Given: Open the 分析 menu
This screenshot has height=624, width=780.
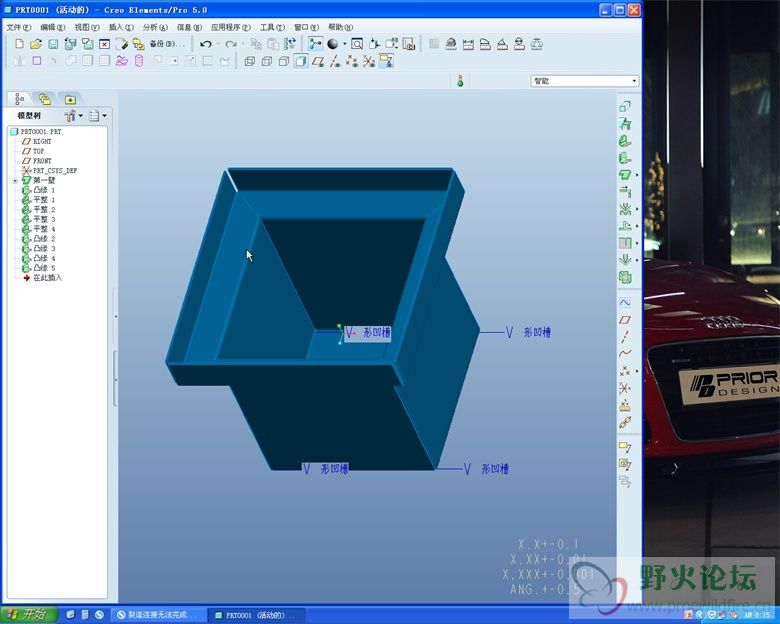Looking at the screenshot, I should 155,27.
